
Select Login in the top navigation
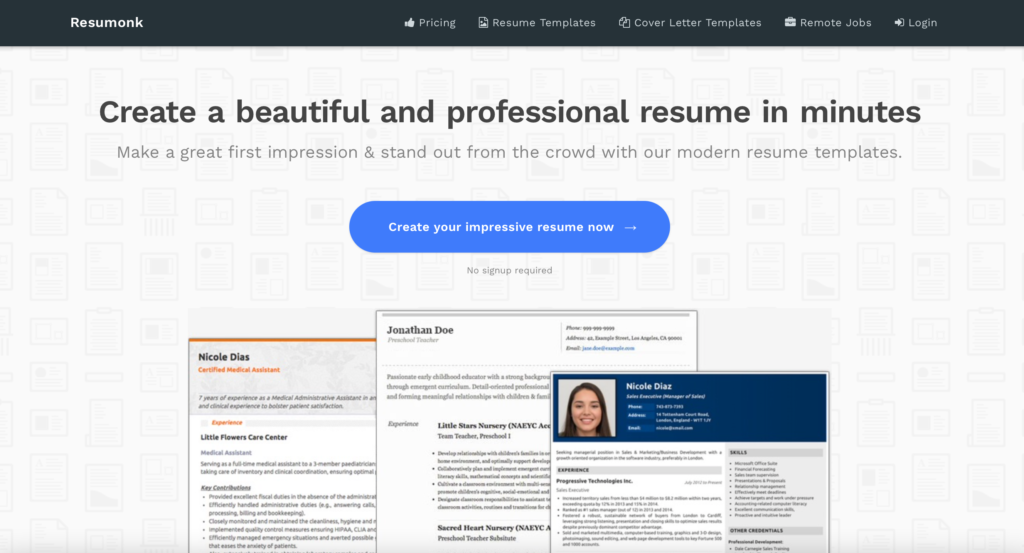point(922,23)
